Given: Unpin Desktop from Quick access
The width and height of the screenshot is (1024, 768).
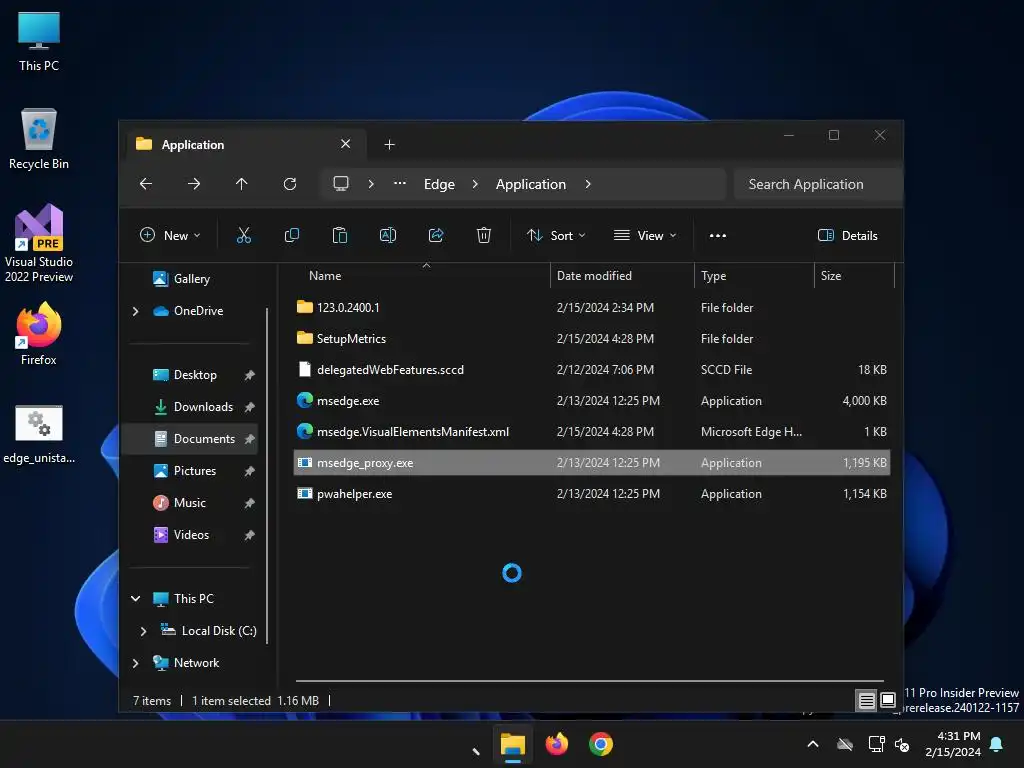Looking at the screenshot, I should click(x=249, y=376).
